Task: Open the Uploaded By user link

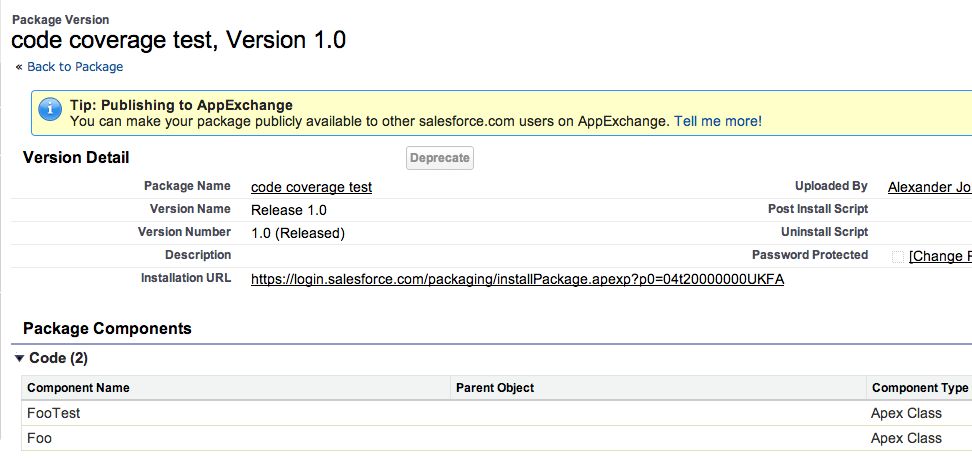Action: coord(929,187)
